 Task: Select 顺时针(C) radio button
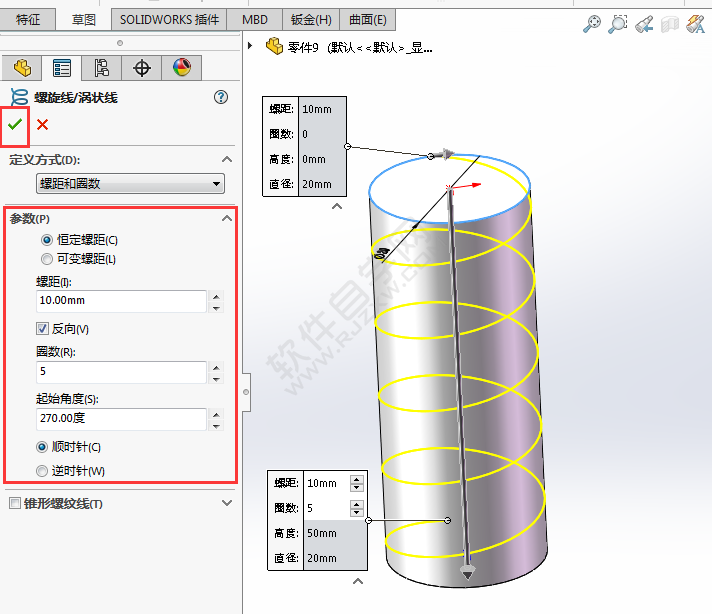coord(42,447)
